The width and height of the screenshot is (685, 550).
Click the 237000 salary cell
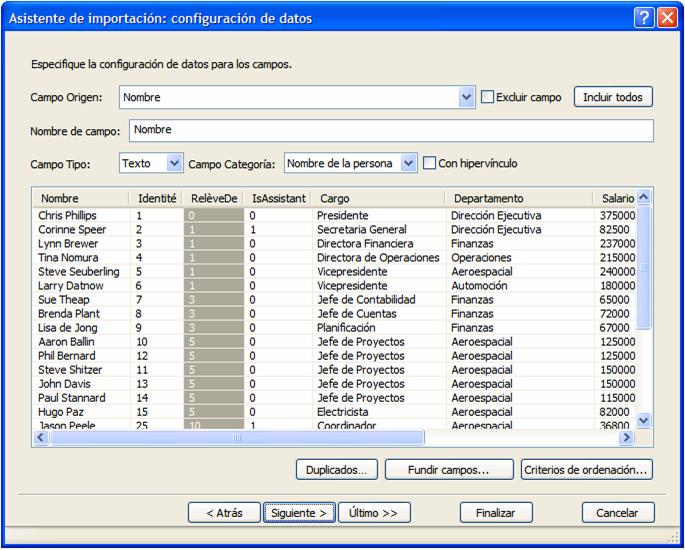618,243
